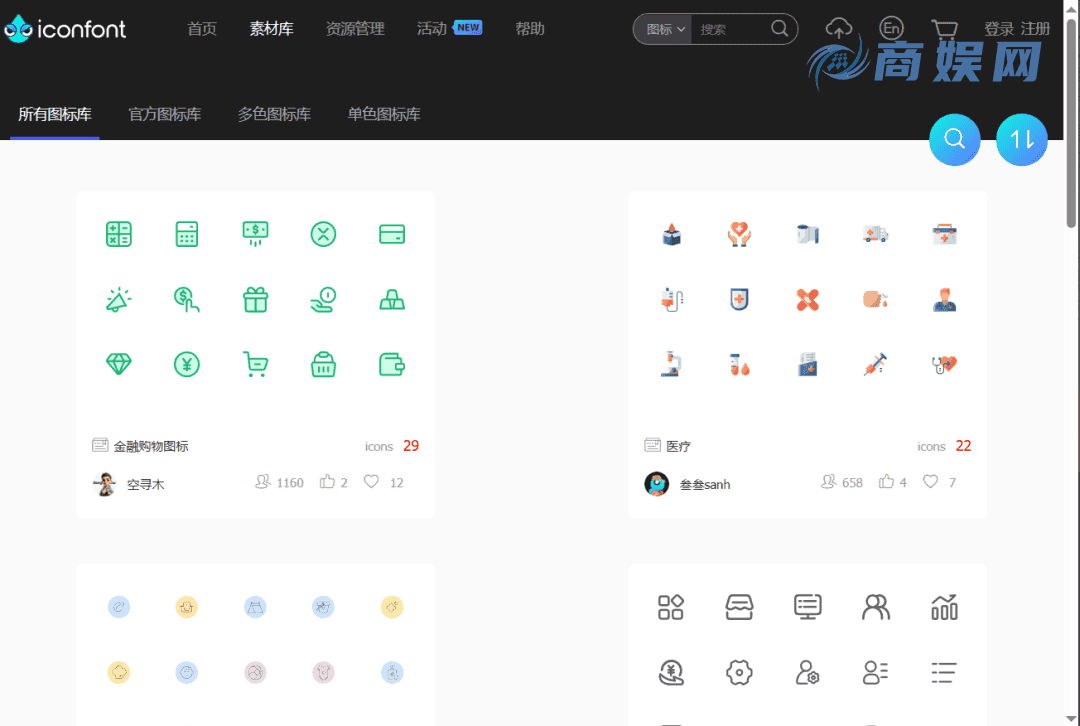
Task: Select the crossed bandage icon
Action: (x=807, y=300)
